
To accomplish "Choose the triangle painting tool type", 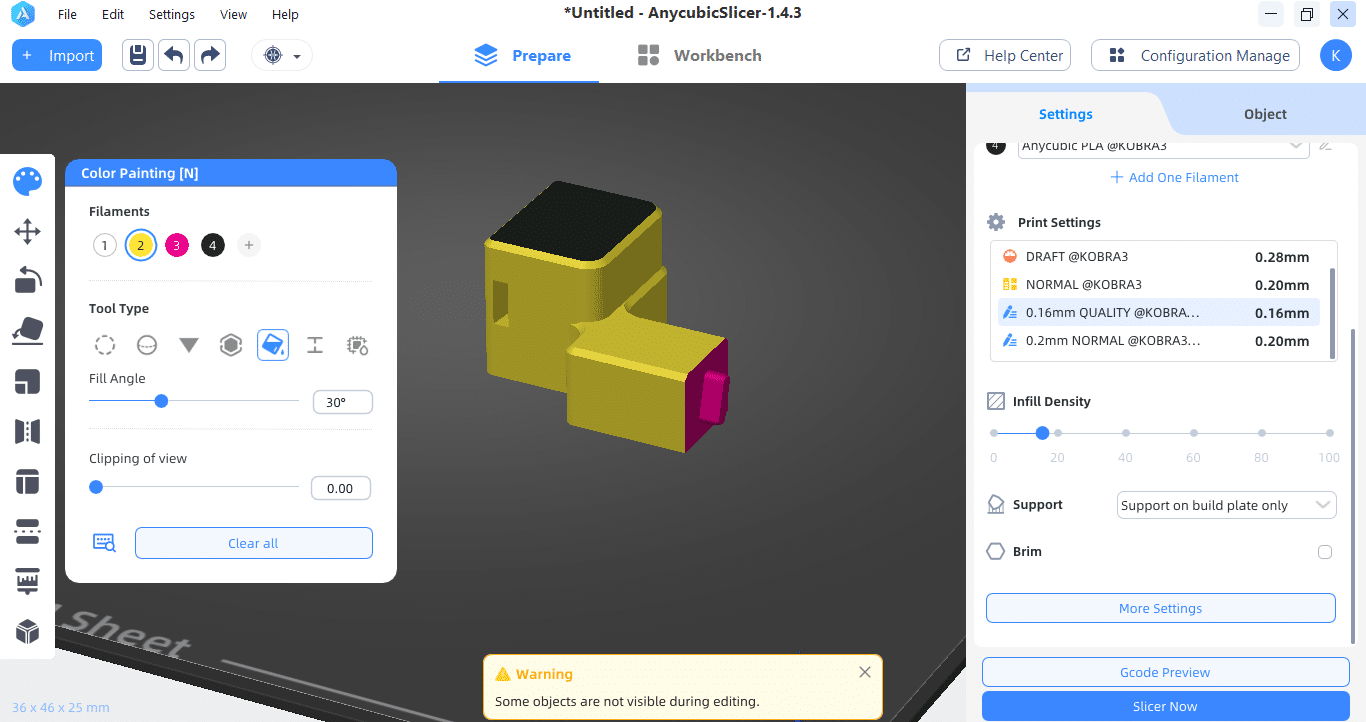I will click(189, 345).
